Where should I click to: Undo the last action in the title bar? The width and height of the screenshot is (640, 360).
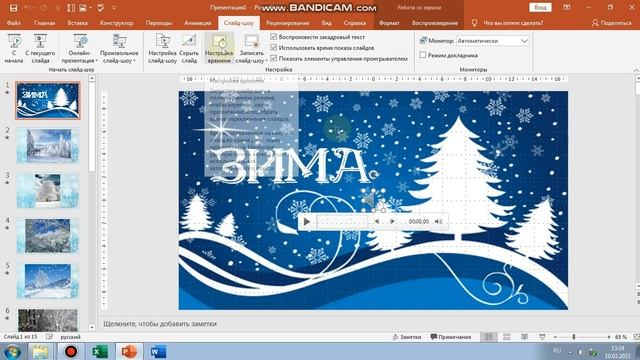[x=27, y=8]
